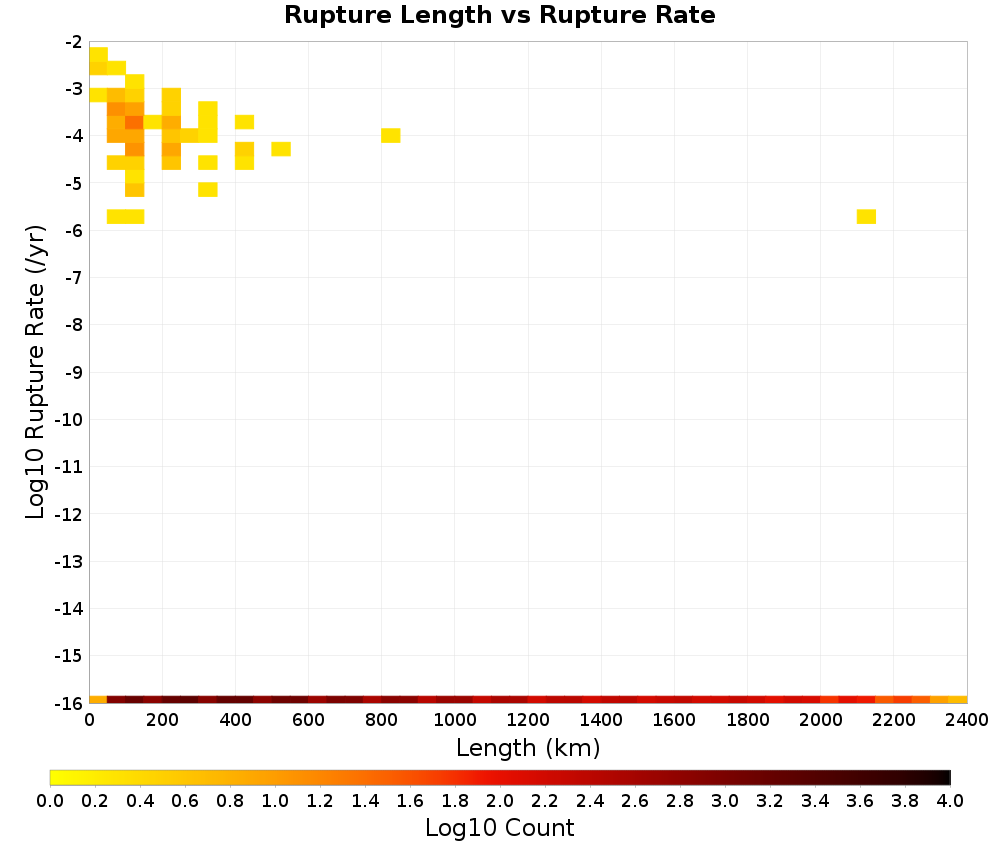Click y-axis tick label '-16'
Image resolution: width=1000 pixels, height=850 pixels.
[x=69, y=703]
